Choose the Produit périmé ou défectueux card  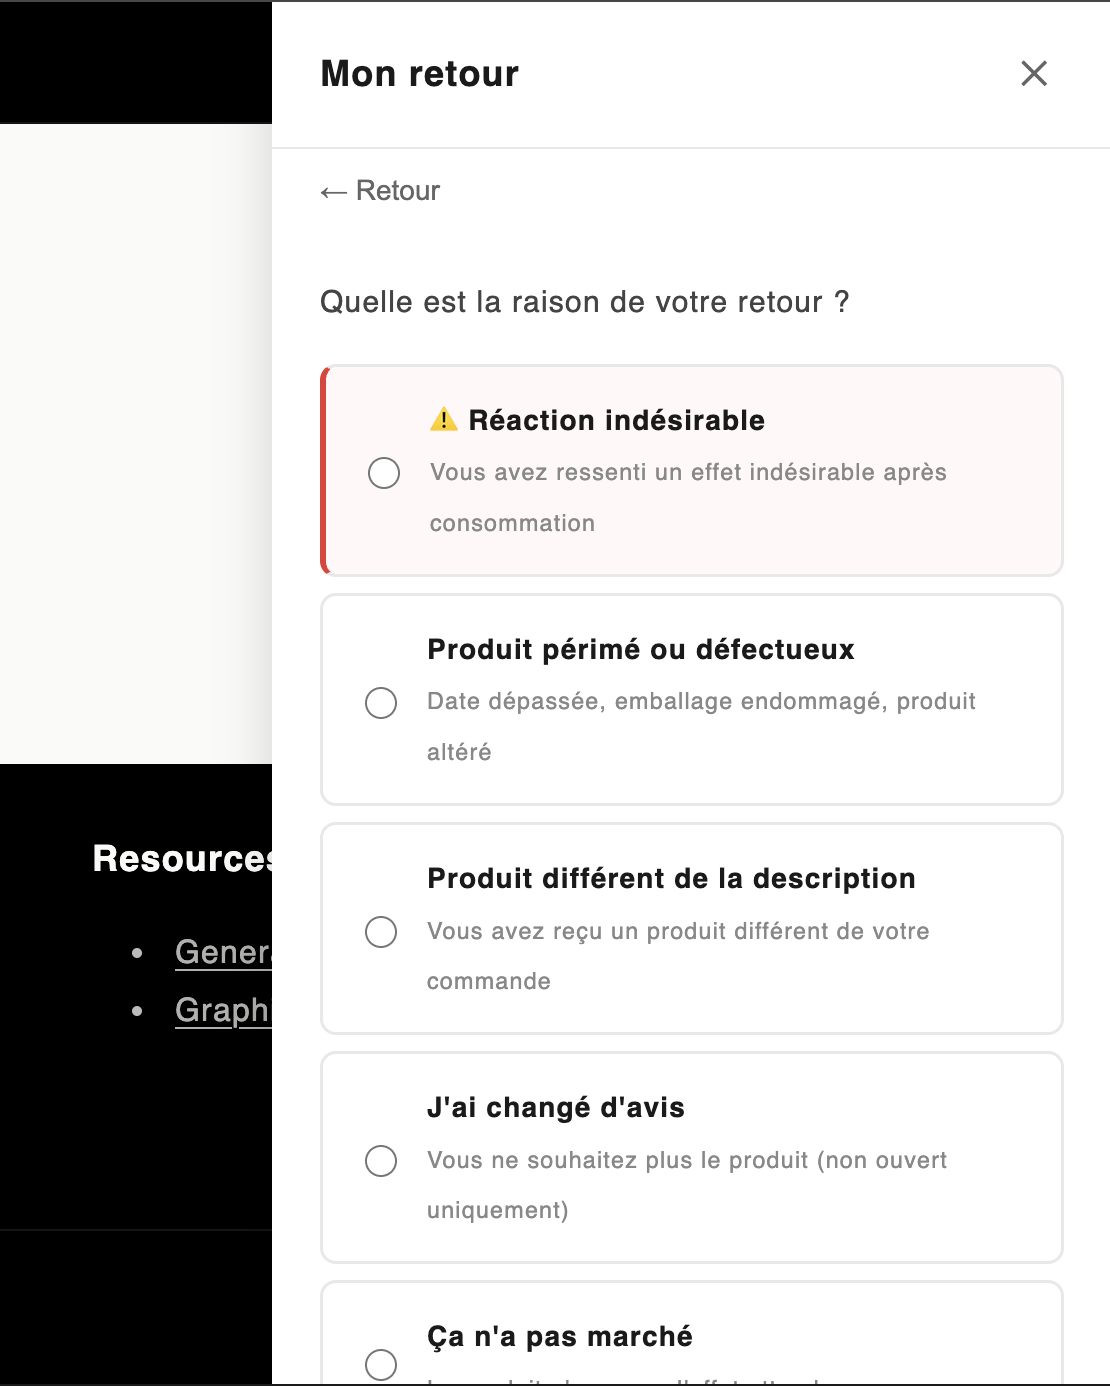tap(691, 699)
